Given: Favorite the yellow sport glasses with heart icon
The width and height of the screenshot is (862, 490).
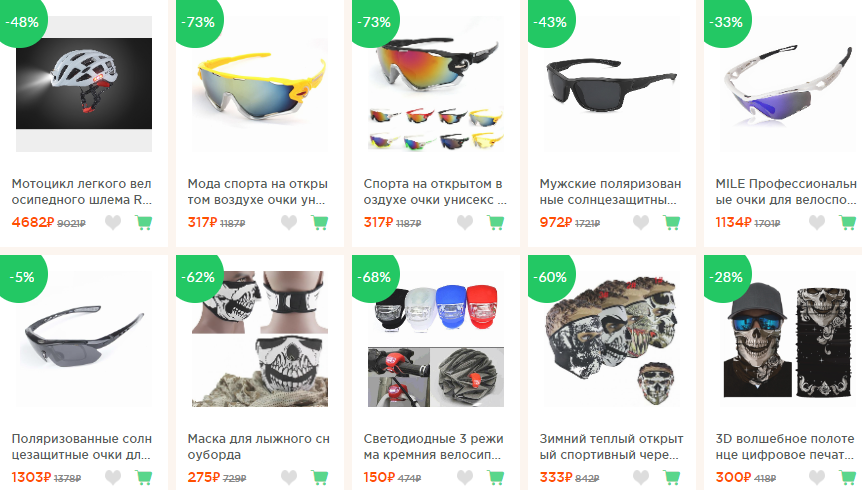Looking at the screenshot, I should [289, 222].
